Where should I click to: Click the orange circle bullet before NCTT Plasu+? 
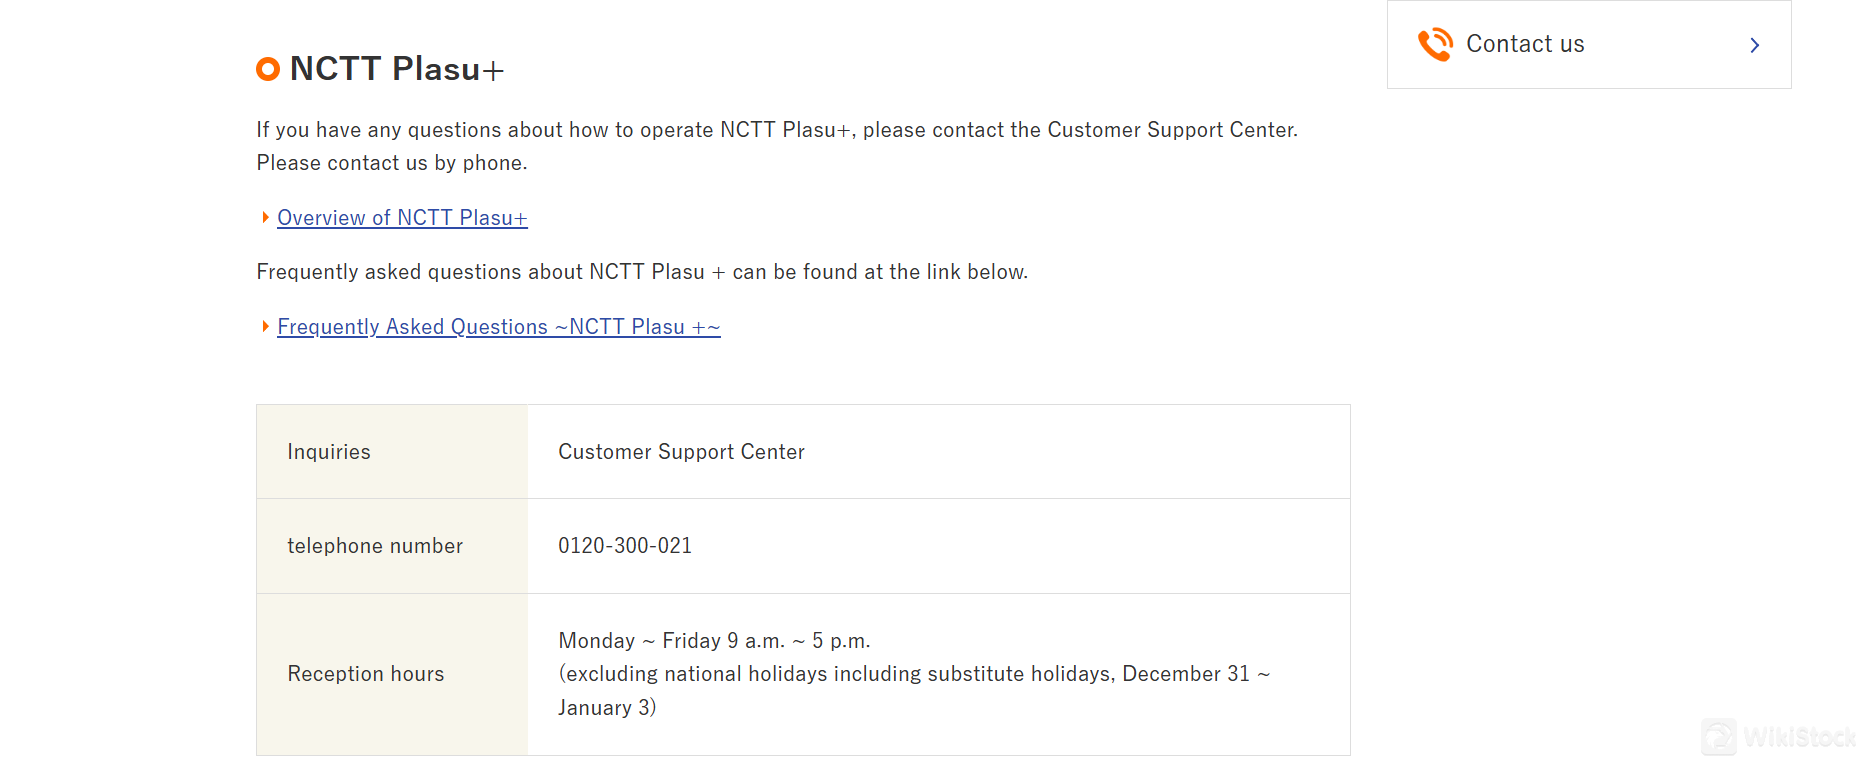coord(268,69)
